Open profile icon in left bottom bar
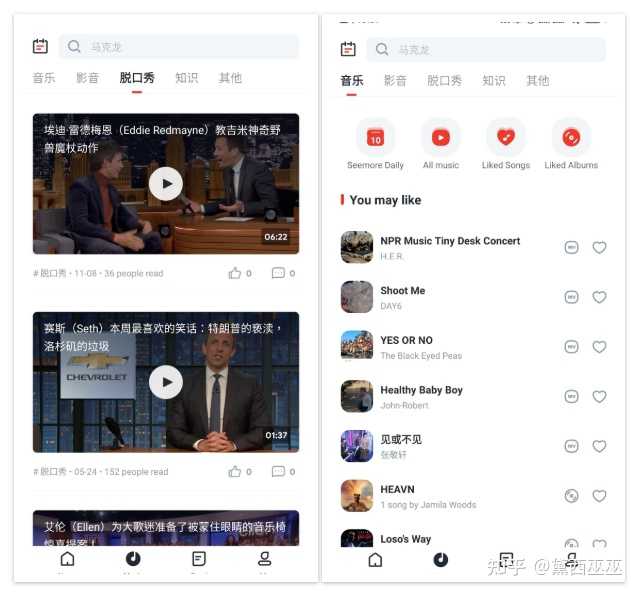 [264, 559]
